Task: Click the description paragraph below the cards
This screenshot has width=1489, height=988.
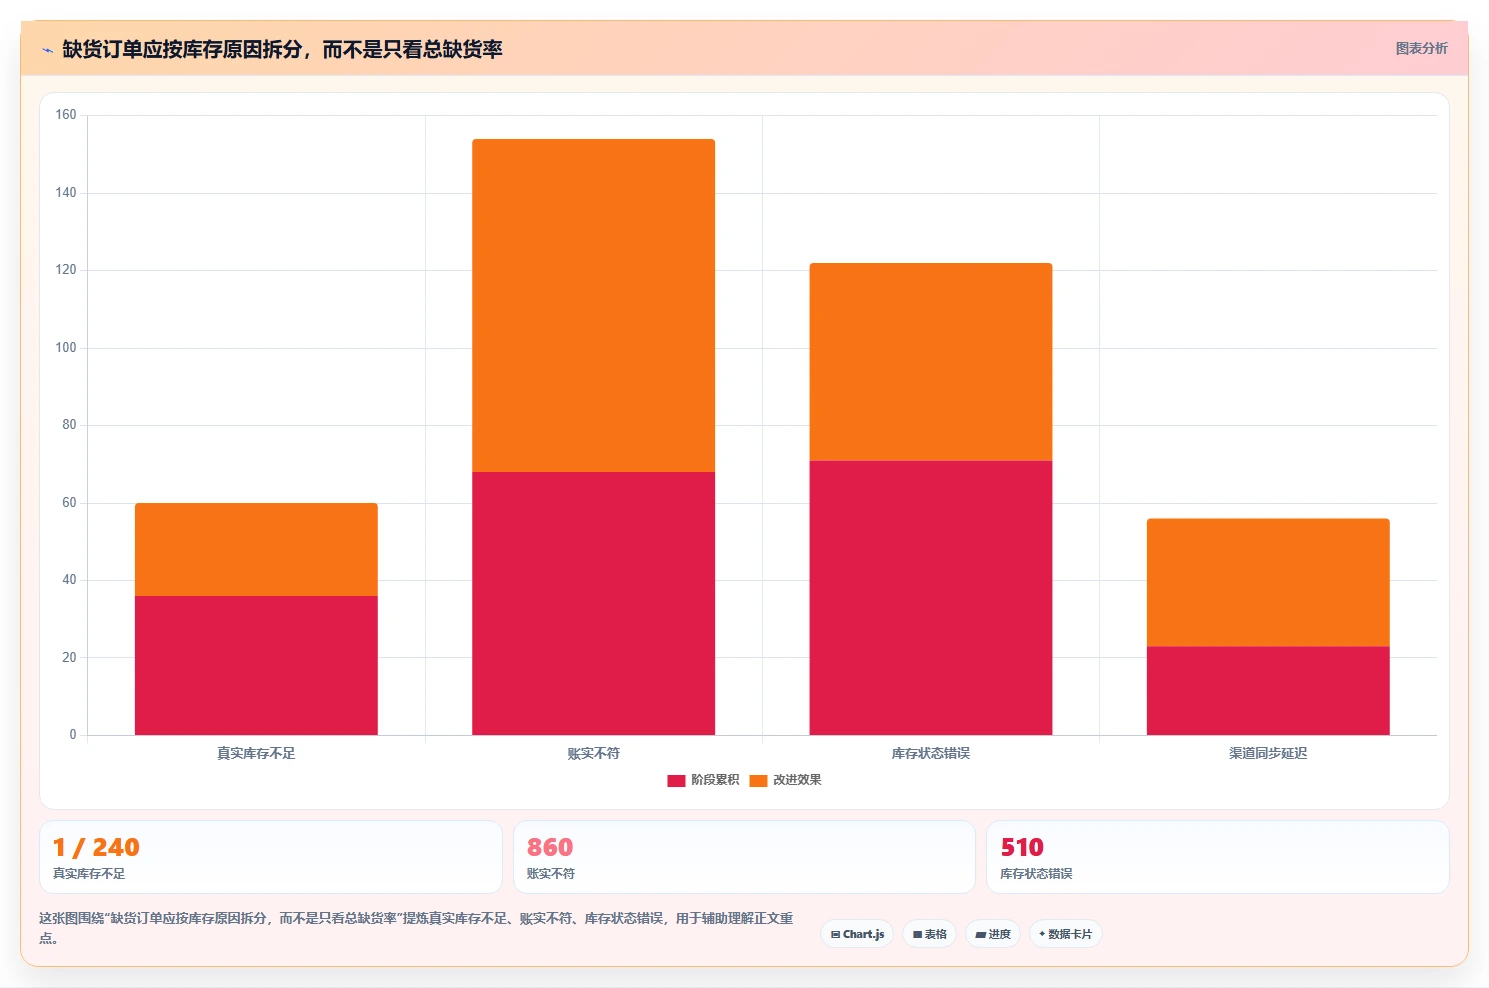Action: (x=416, y=928)
